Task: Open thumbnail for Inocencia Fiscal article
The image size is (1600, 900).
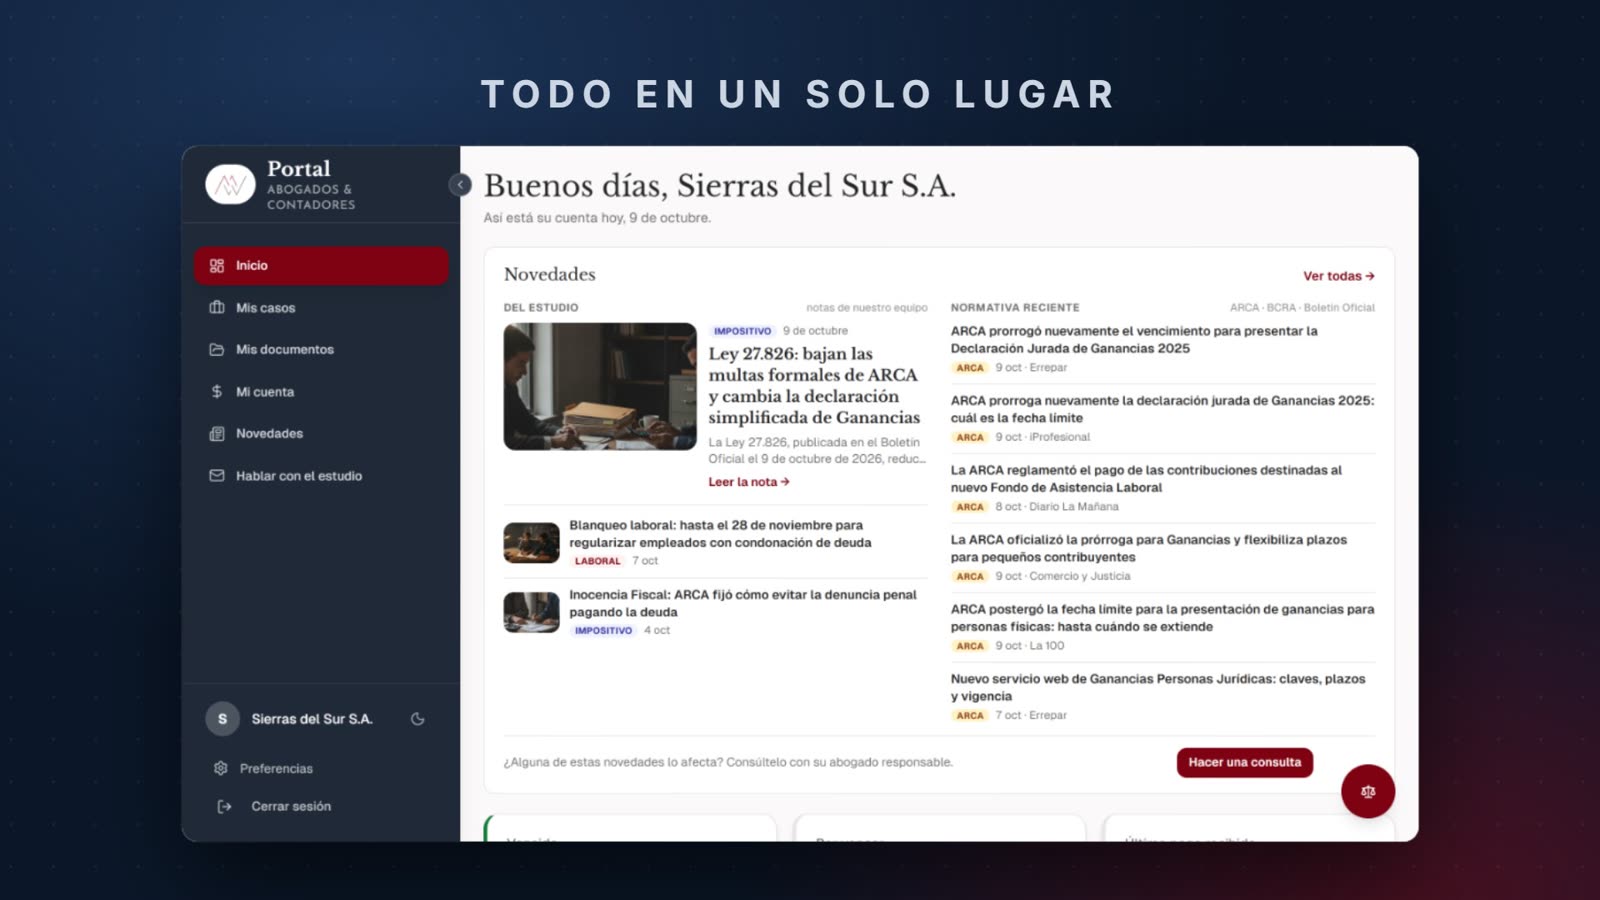Action: [x=531, y=612]
